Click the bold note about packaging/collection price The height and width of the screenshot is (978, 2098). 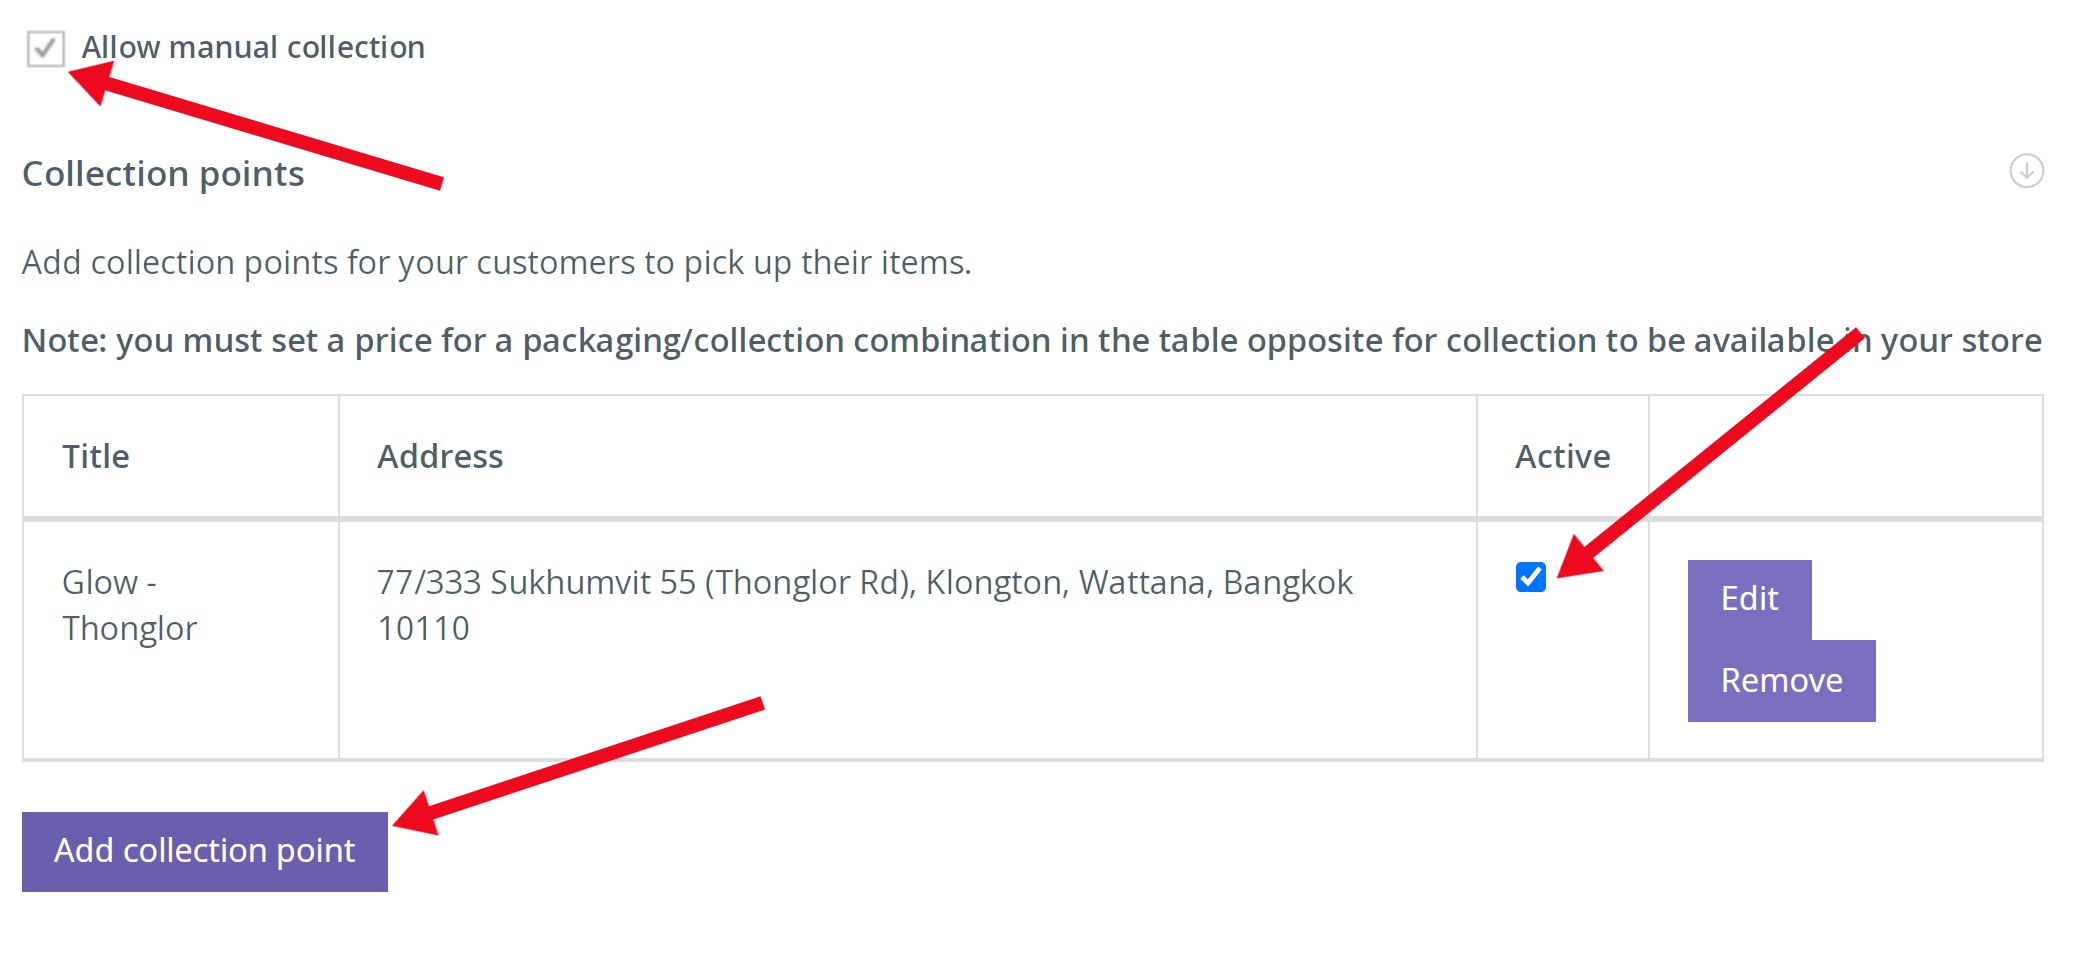[1032, 341]
